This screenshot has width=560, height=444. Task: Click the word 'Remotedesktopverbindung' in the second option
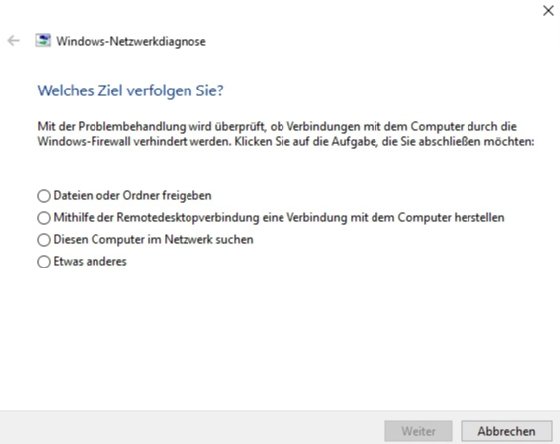pos(188,218)
